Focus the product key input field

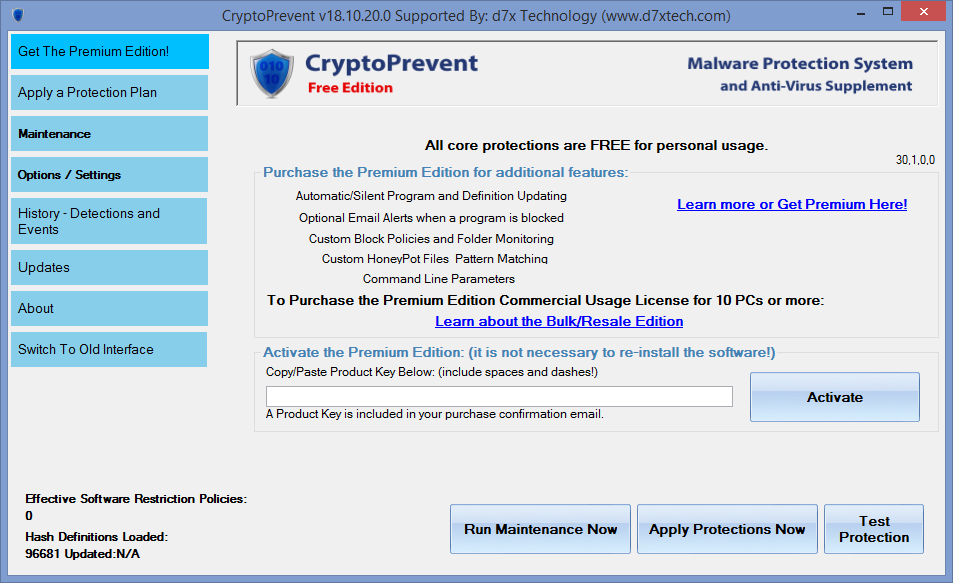499,396
